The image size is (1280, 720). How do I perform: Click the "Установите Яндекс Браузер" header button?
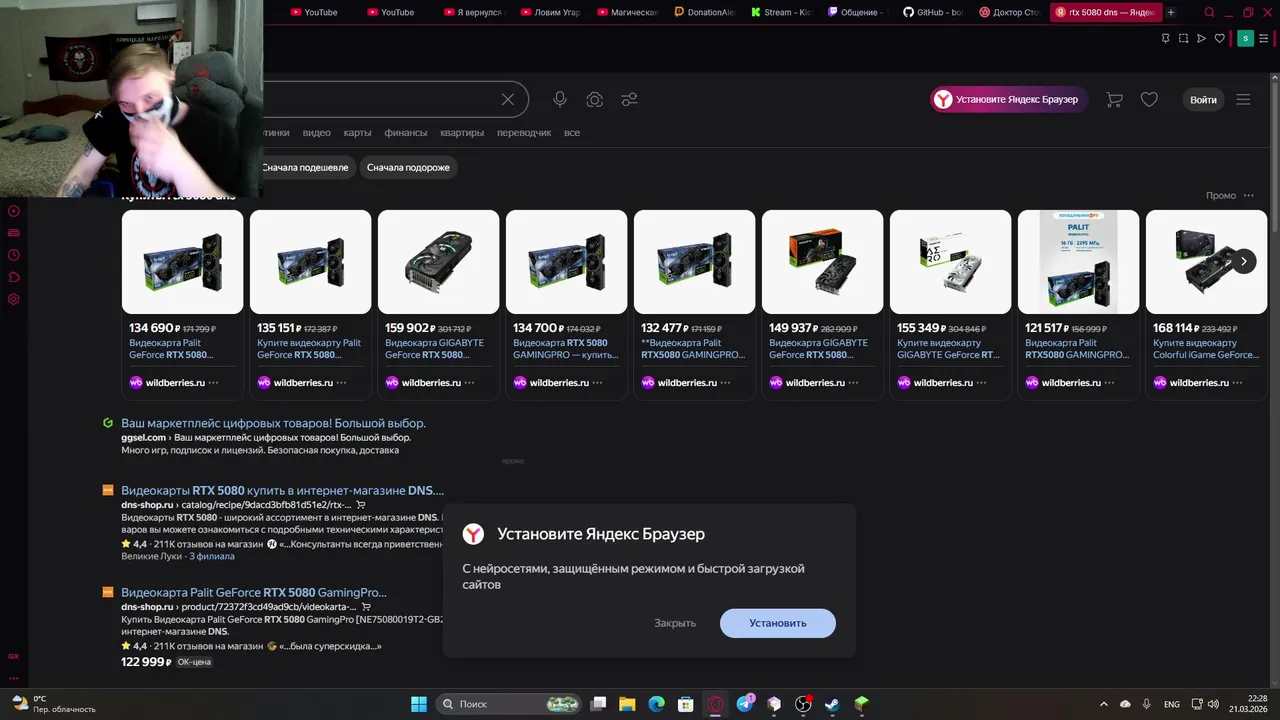(x=1009, y=99)
